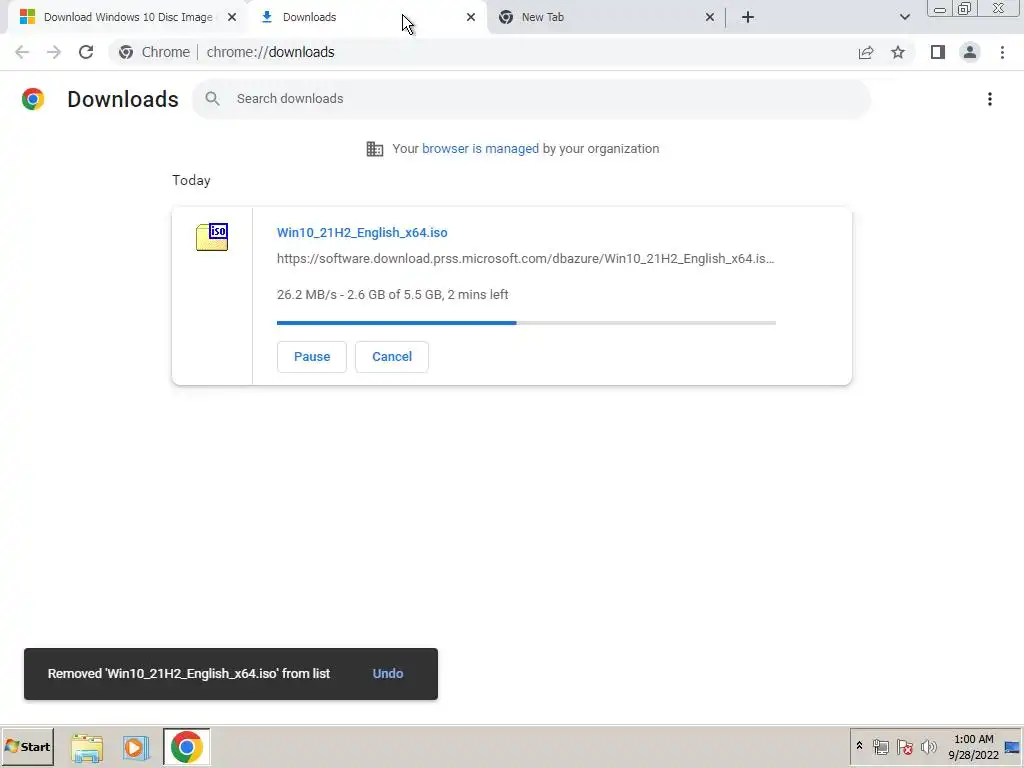Viewport: 1024px width, 768px height.
Task: Close the Download Windows 10 Disc Image tab
Action: pyautogui.click(x=232, y=17)
